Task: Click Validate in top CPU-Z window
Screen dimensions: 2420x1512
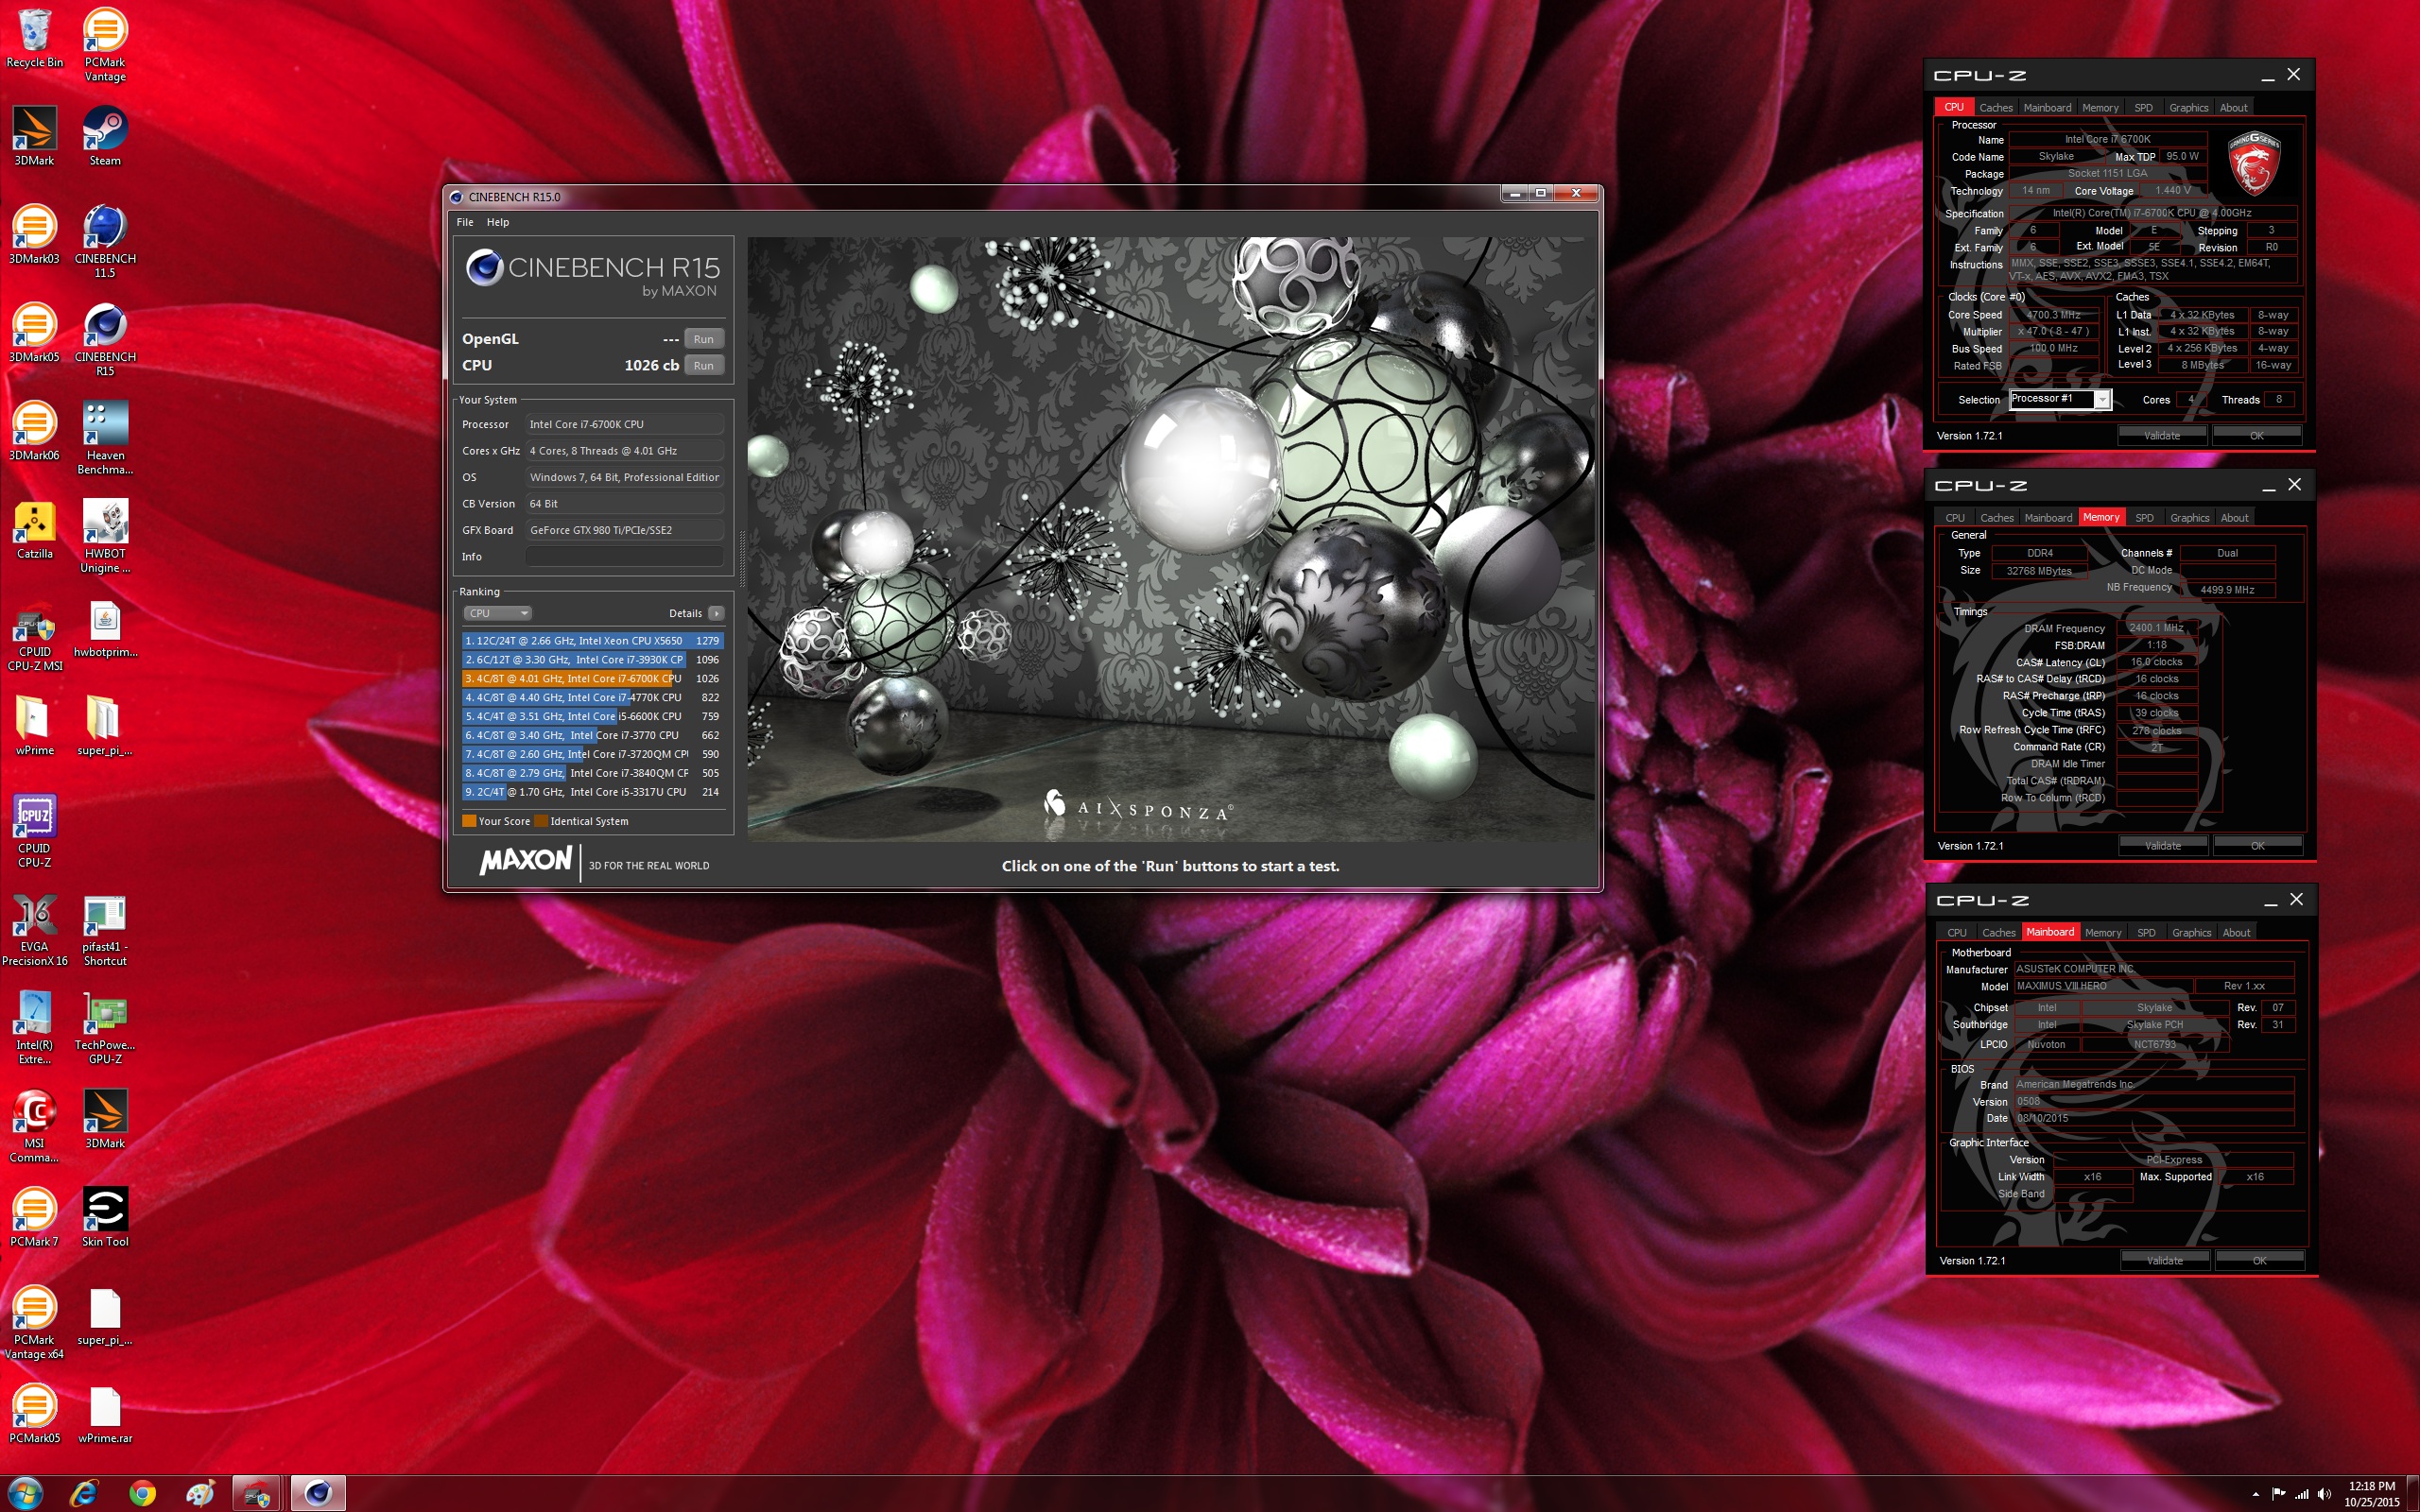Action: coord(2162,435)
